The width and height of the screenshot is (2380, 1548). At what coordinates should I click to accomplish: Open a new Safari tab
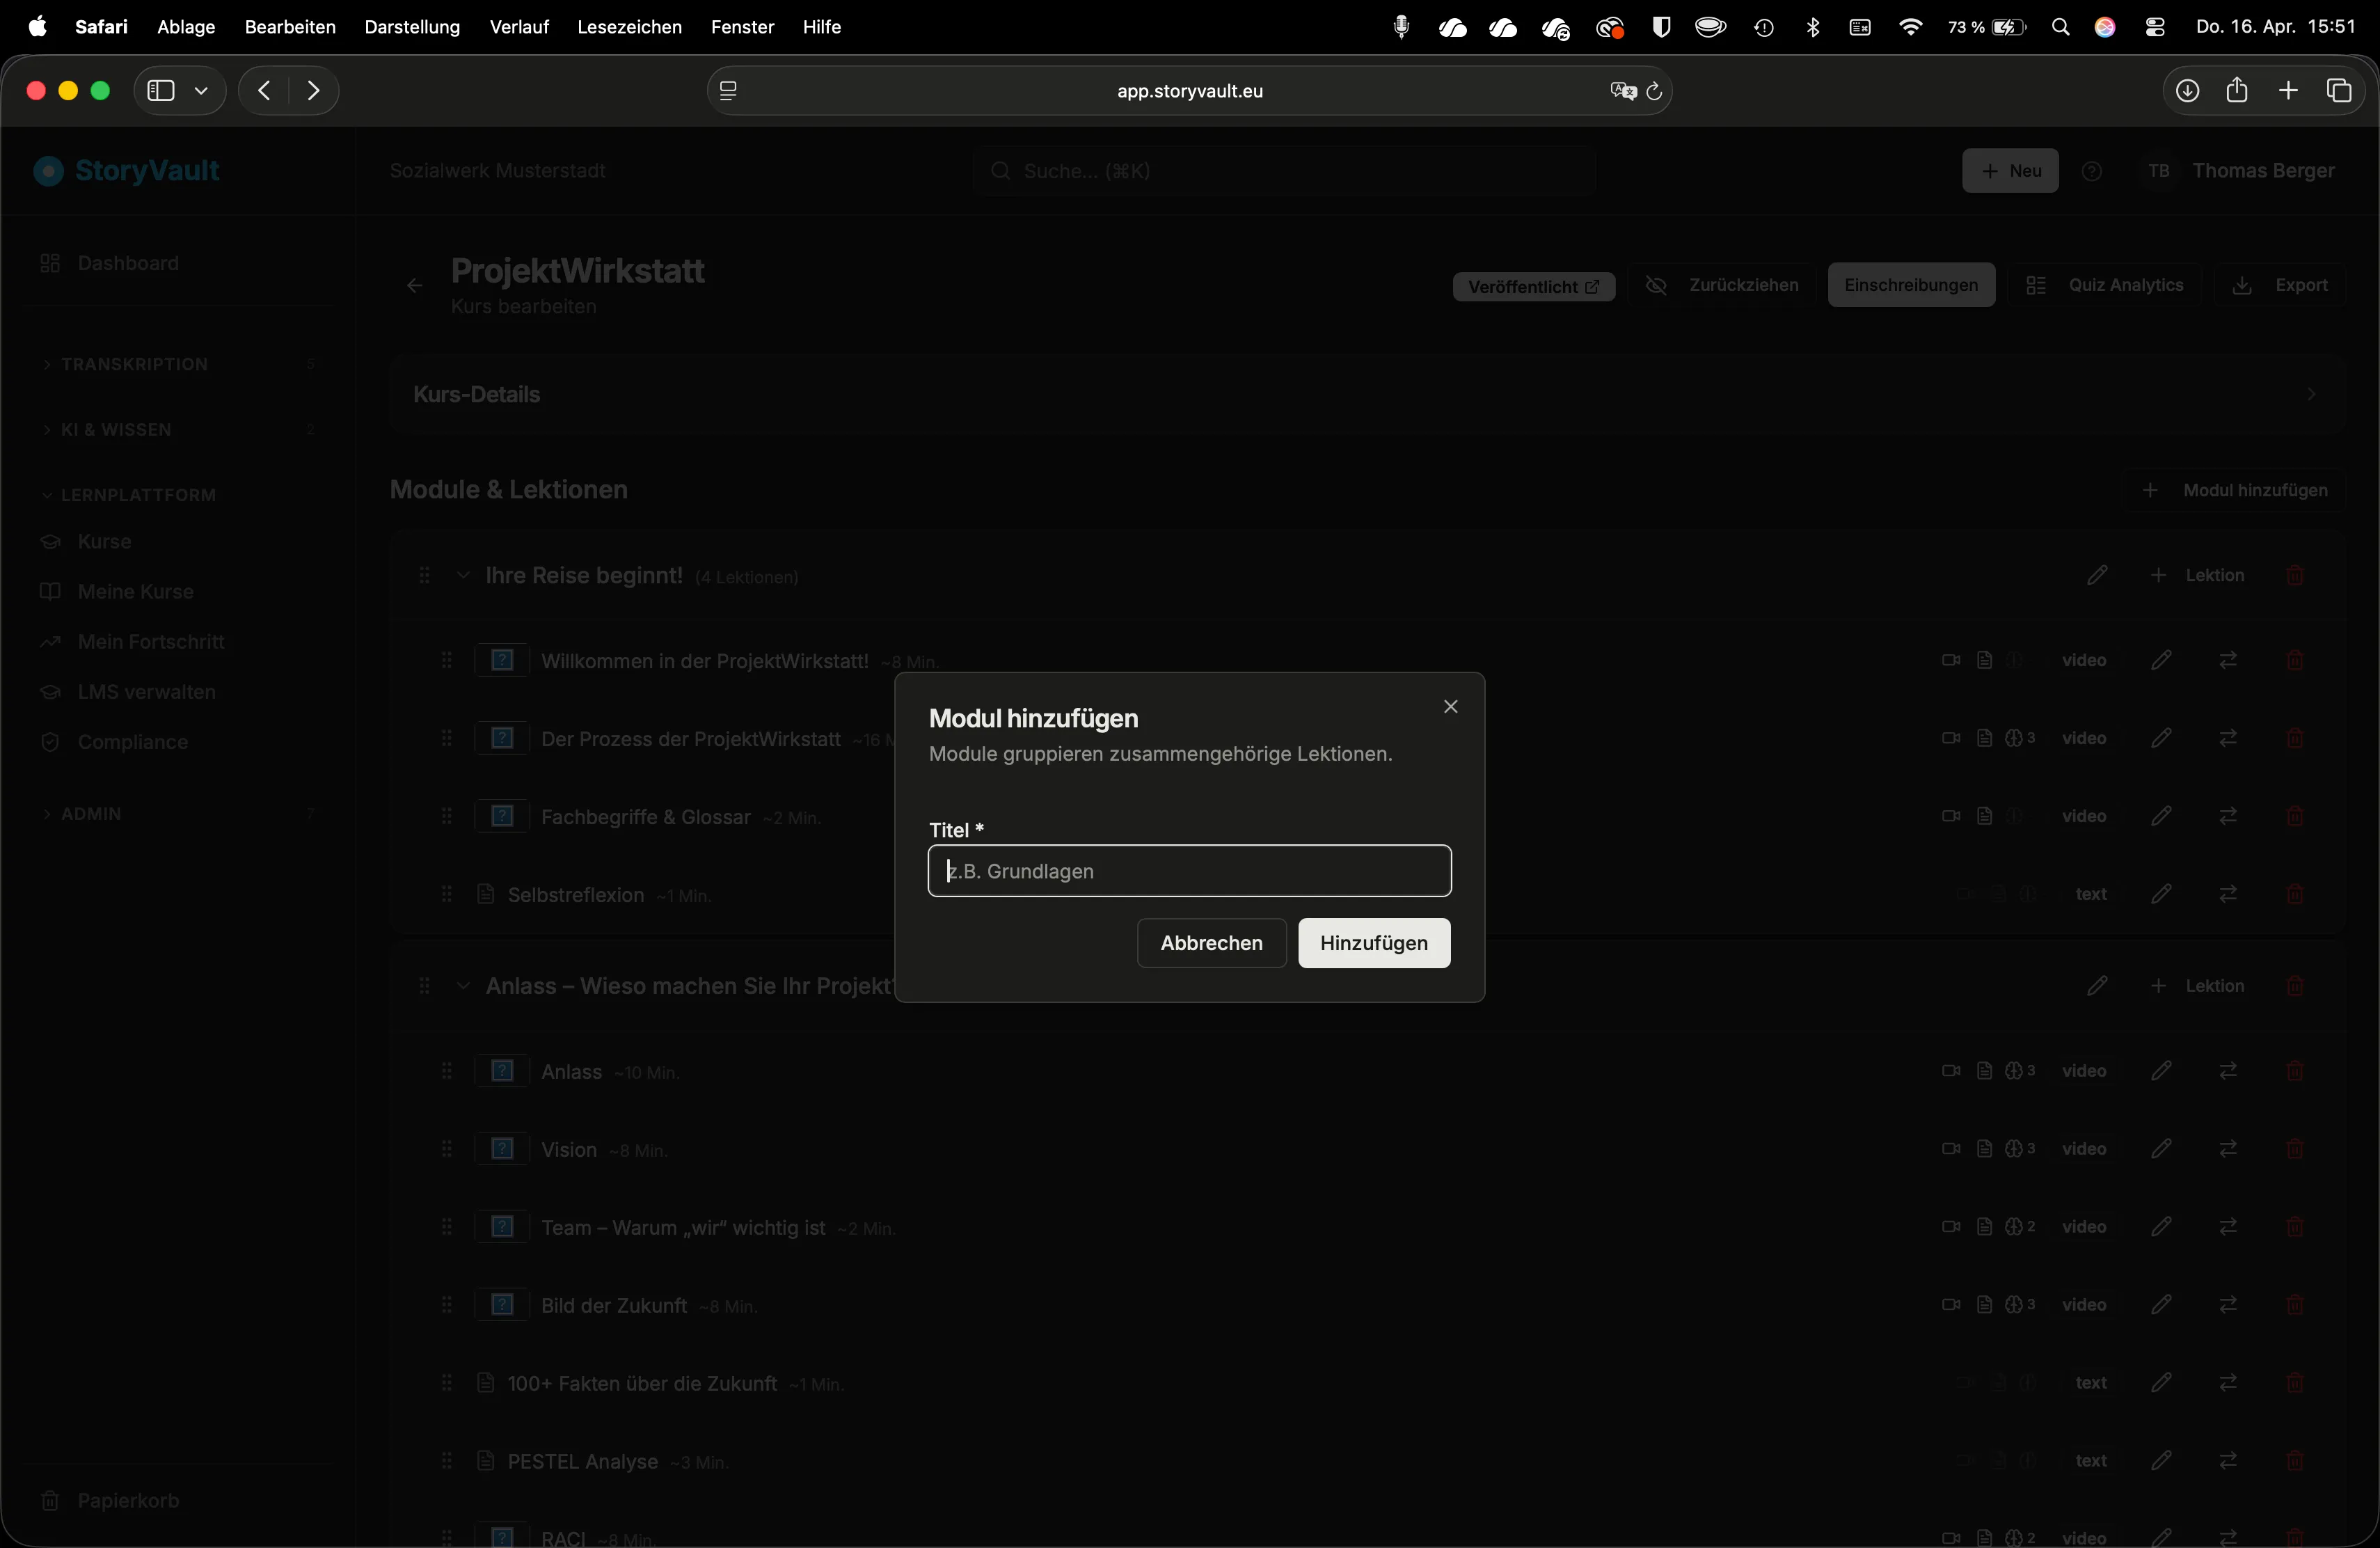point(2288,91)
